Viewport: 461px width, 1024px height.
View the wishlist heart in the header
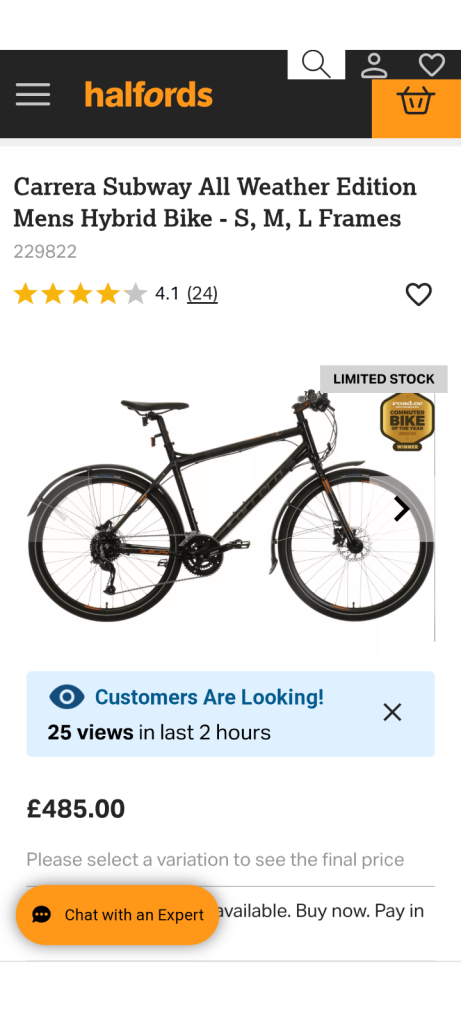pos(432,65)
